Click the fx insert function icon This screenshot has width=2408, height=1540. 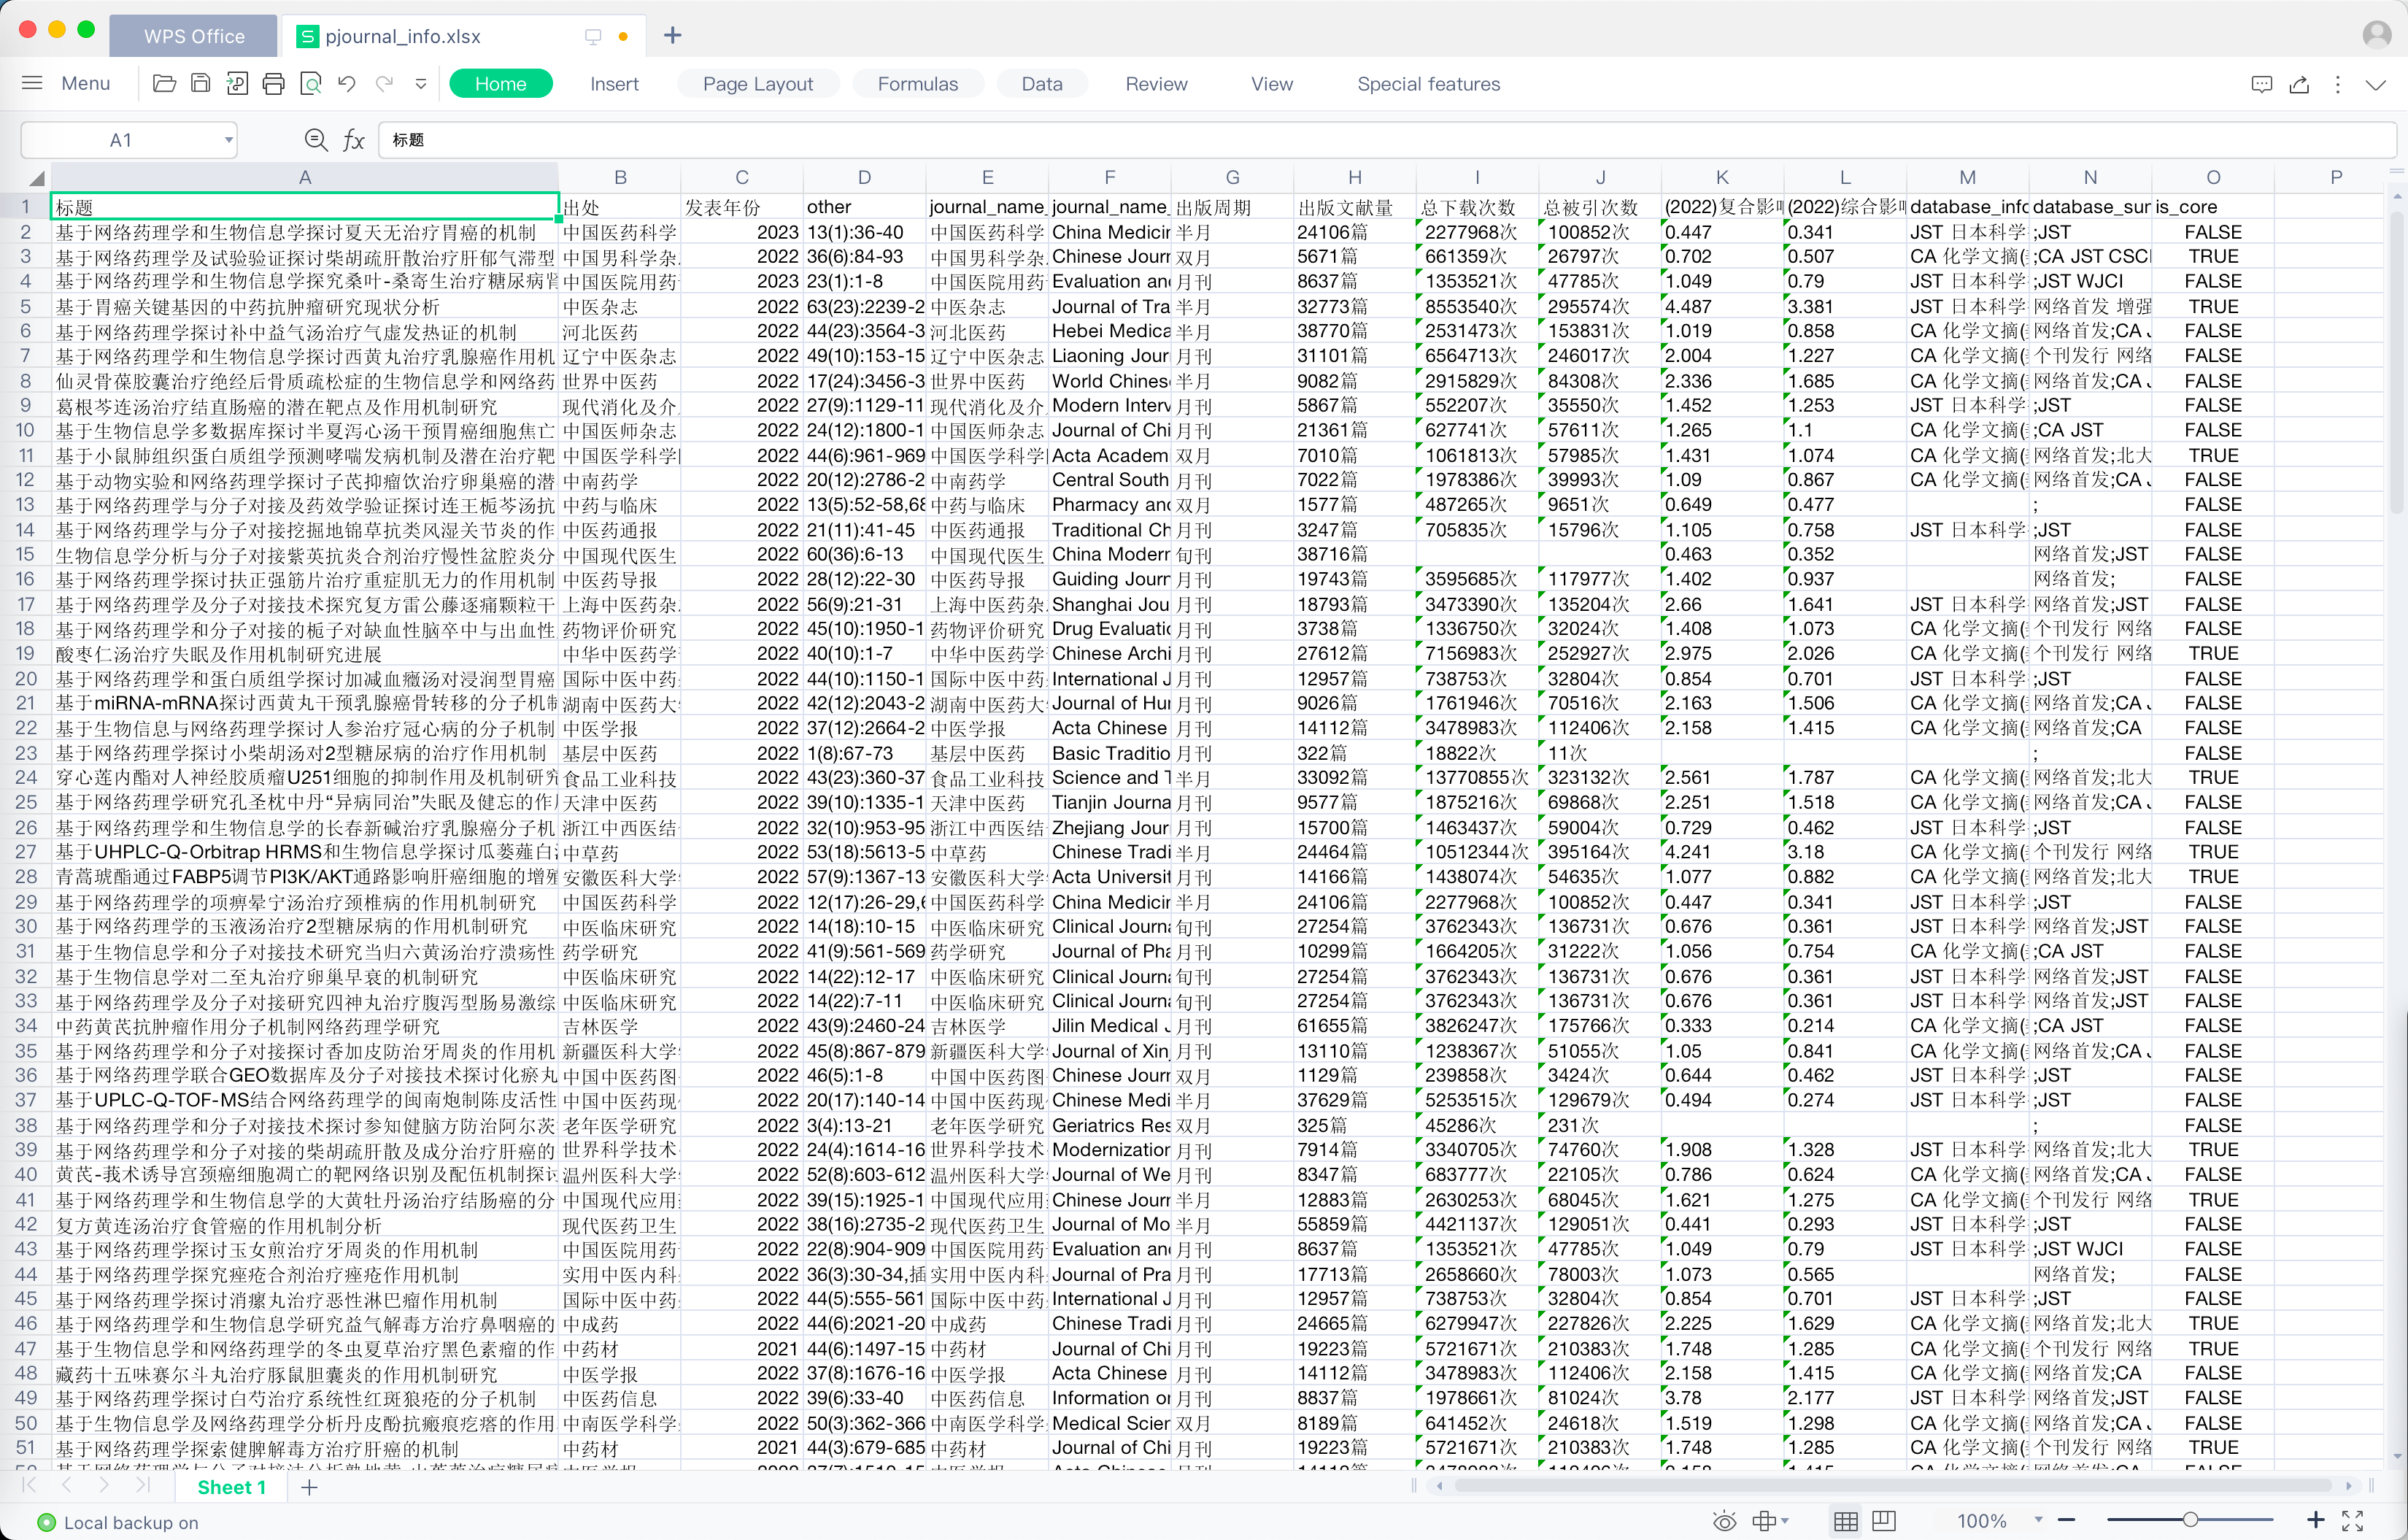pos(353,140)
